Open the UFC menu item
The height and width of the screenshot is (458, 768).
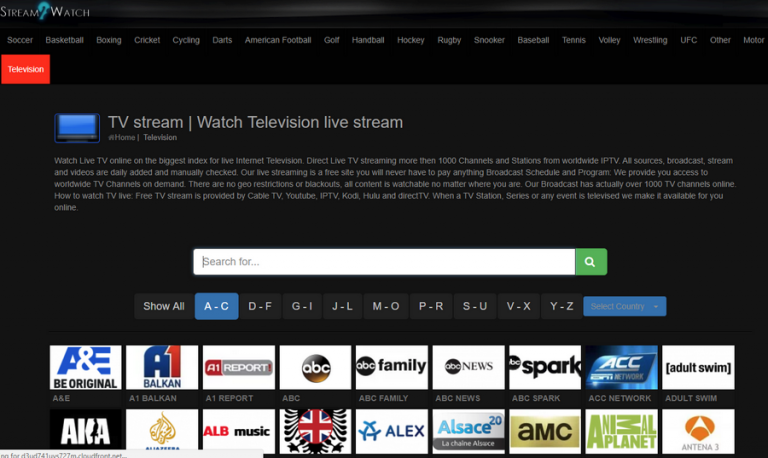pos(689,40)
